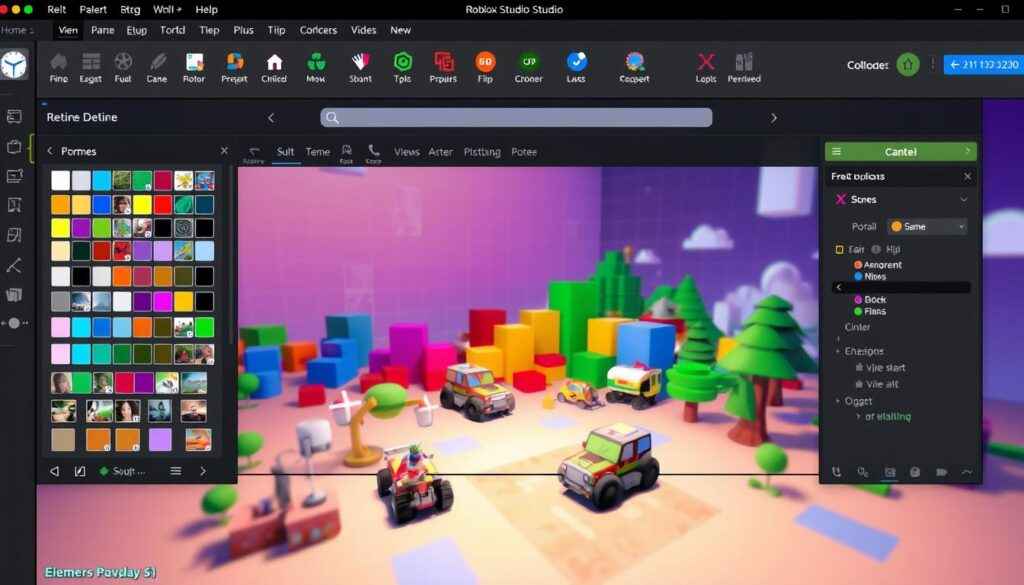Click the phone icon above viewport
This screenshot has height=585, width=1024.
374,150
